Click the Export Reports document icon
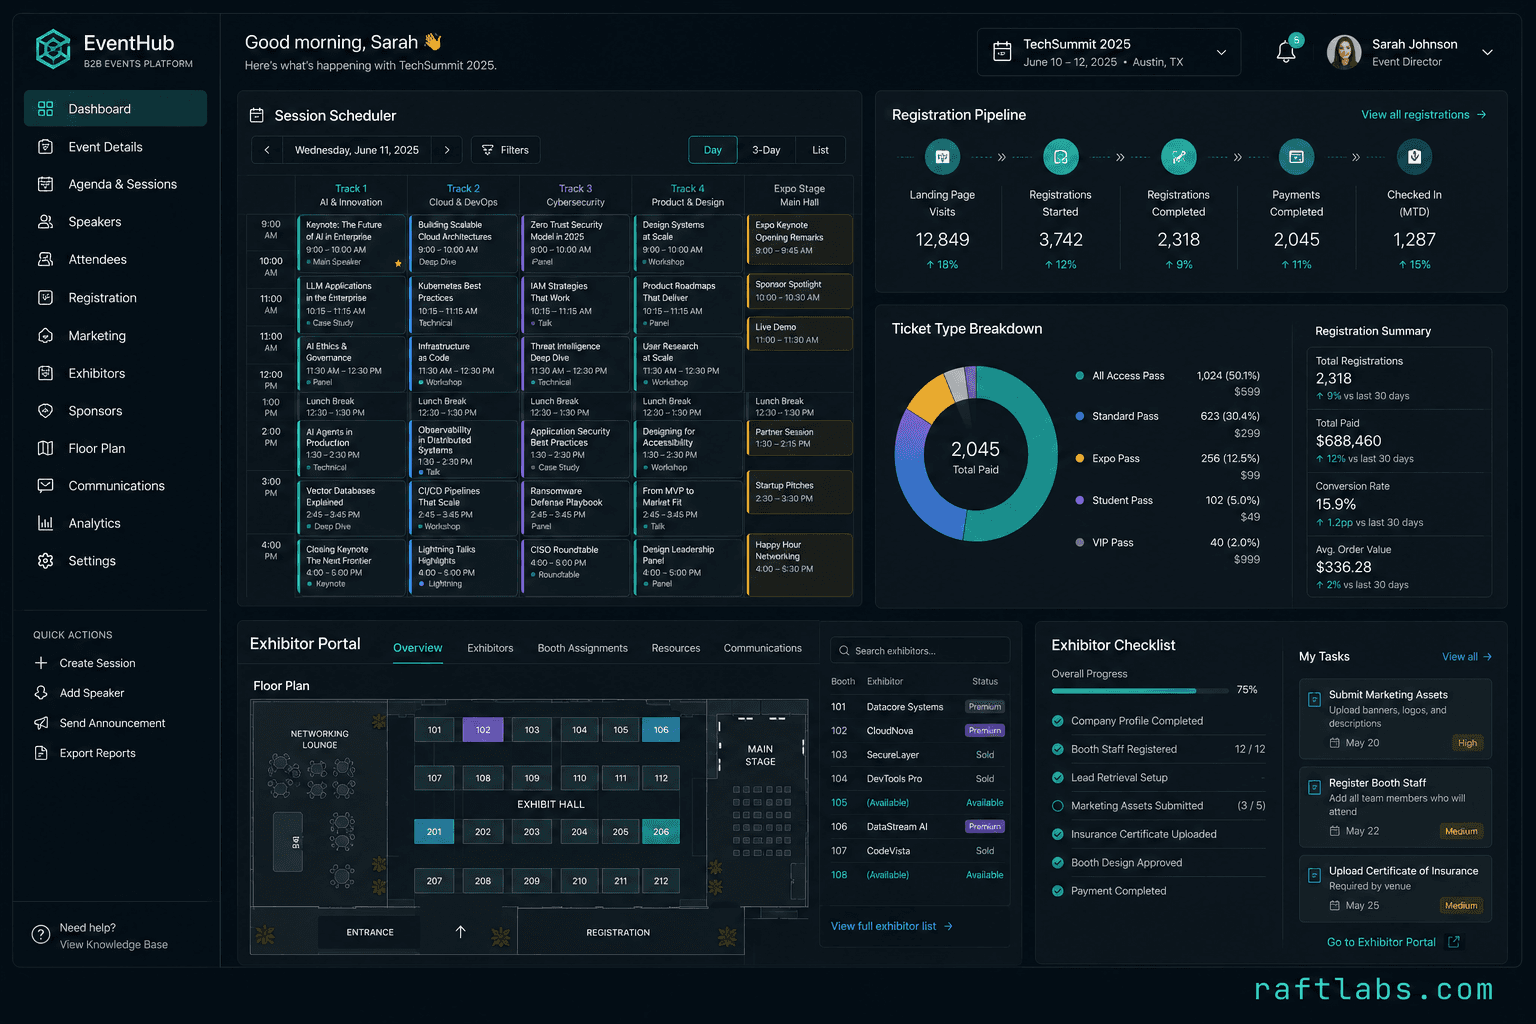Screen dimensions: 1536x1024 pyautogui.click(x=41, y=753)
